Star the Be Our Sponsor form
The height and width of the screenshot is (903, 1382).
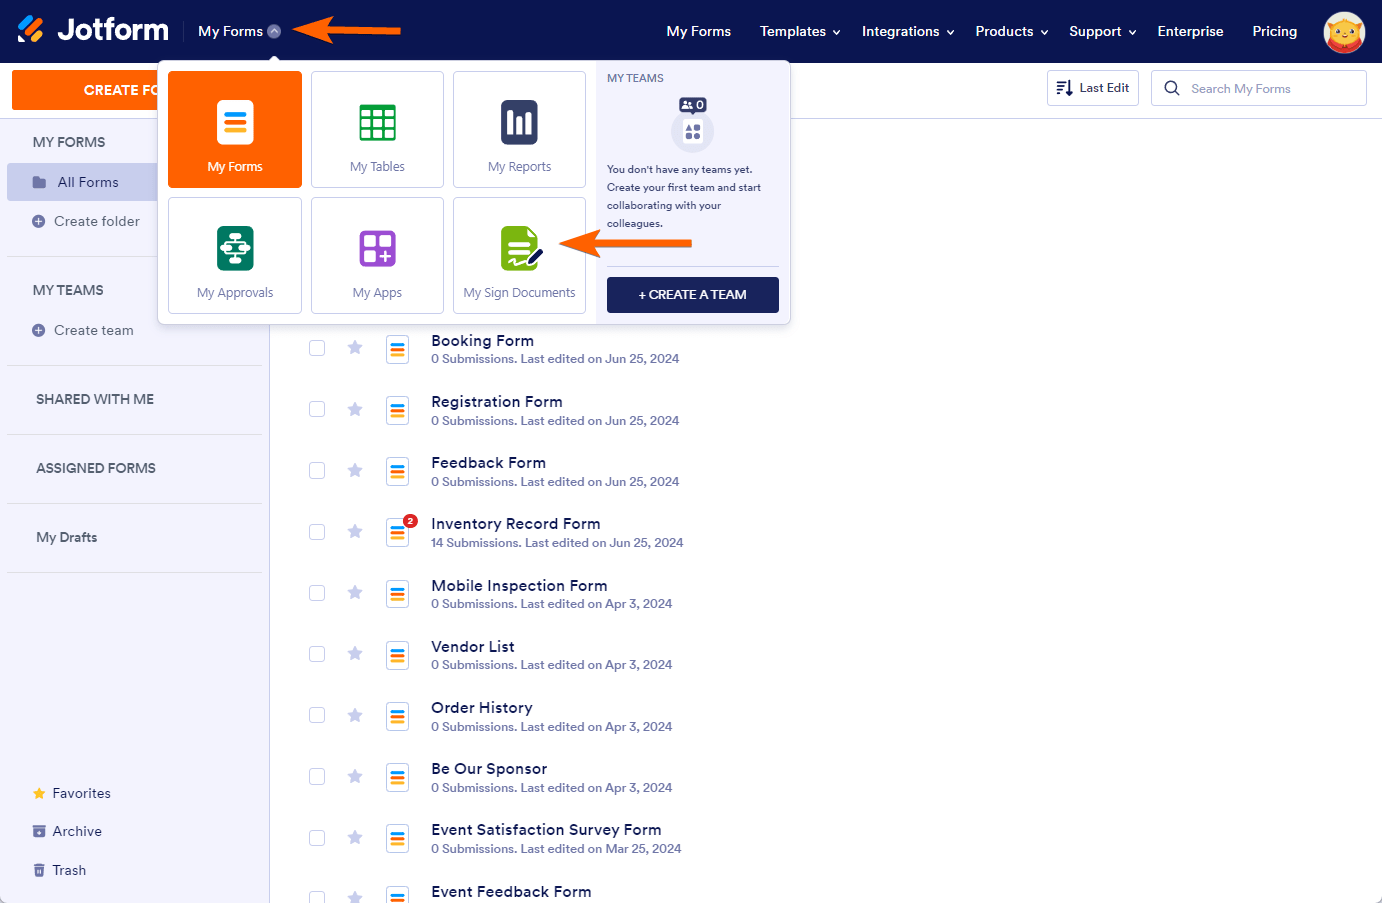355,776
